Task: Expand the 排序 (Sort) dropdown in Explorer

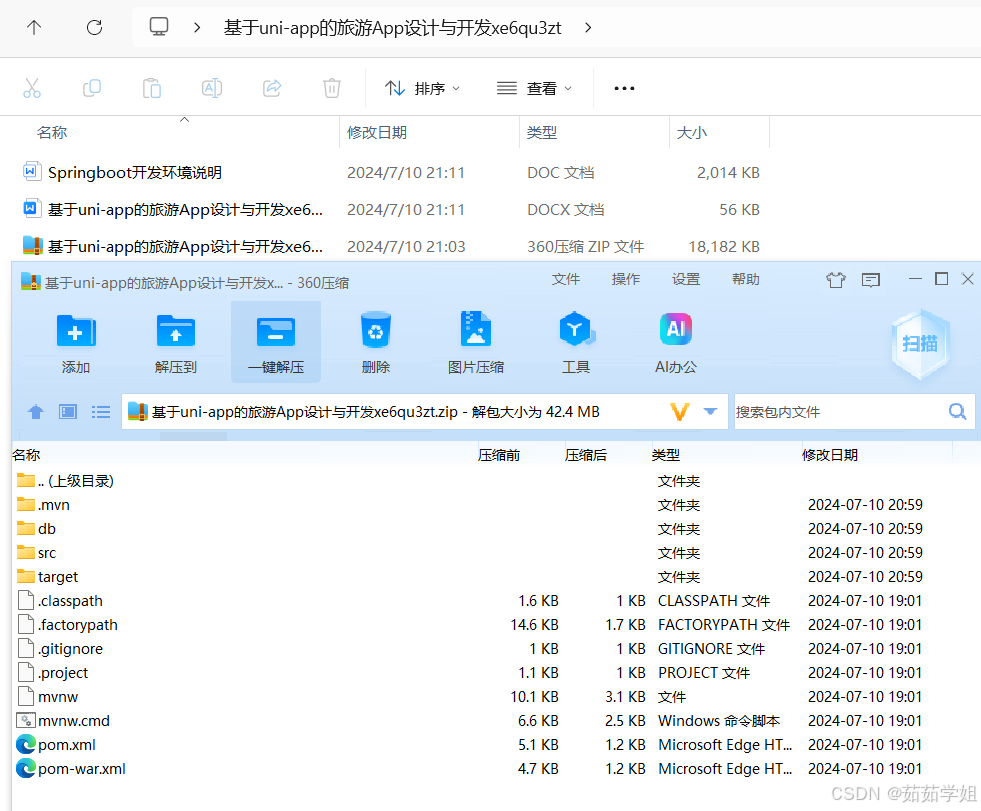Action: (x=423, y=88)
